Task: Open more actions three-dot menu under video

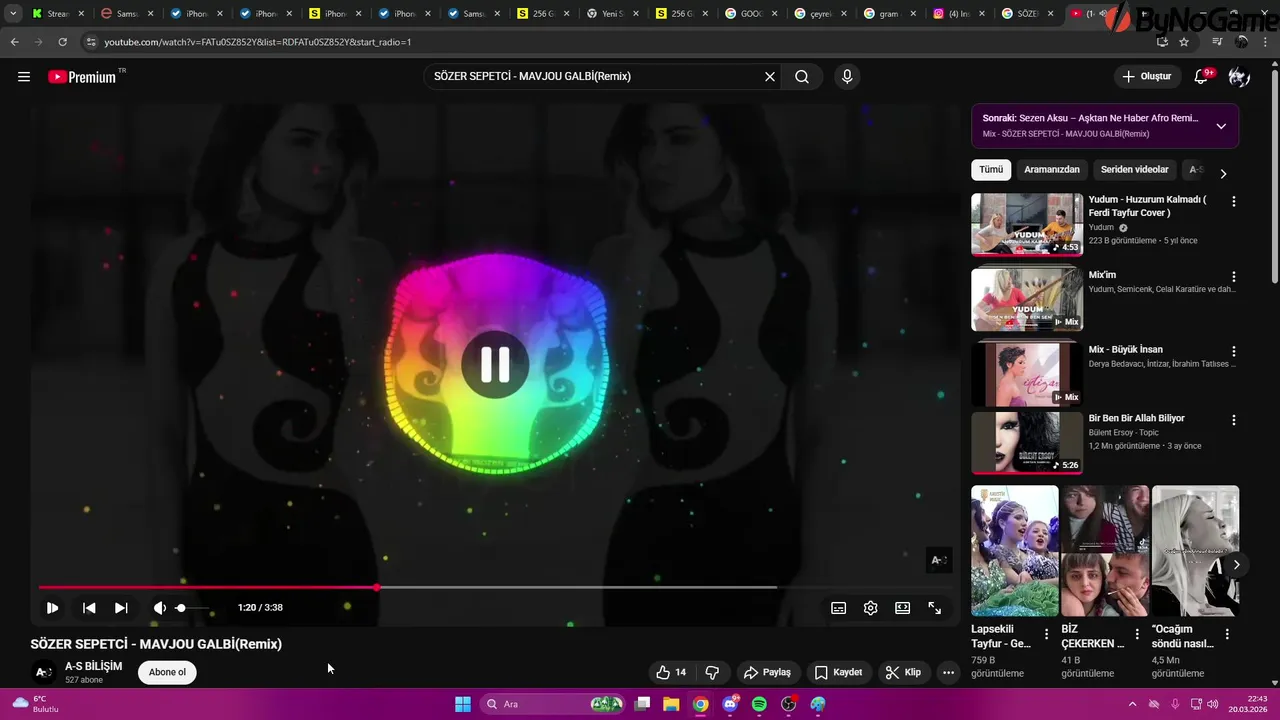Action: [948, 672]
